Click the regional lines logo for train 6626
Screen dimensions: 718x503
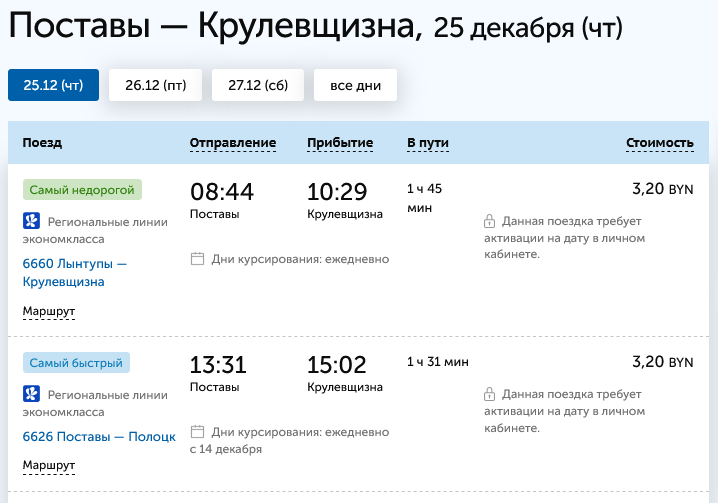click(30, 394)
